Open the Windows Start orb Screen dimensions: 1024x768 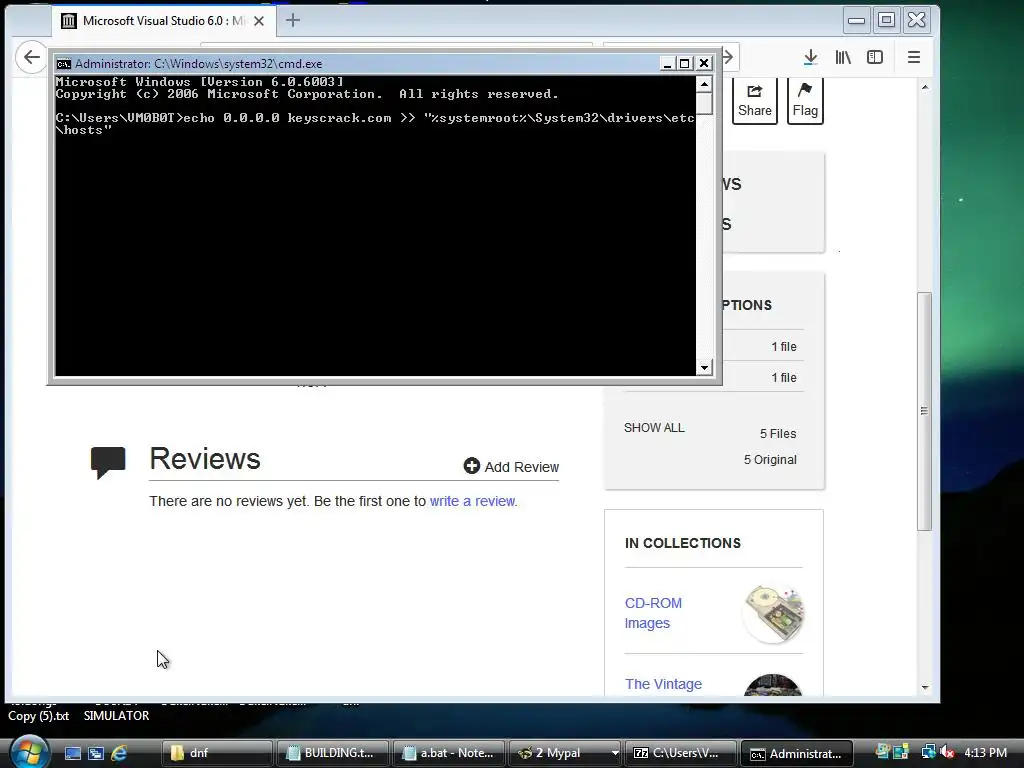[x=29, y=752]
